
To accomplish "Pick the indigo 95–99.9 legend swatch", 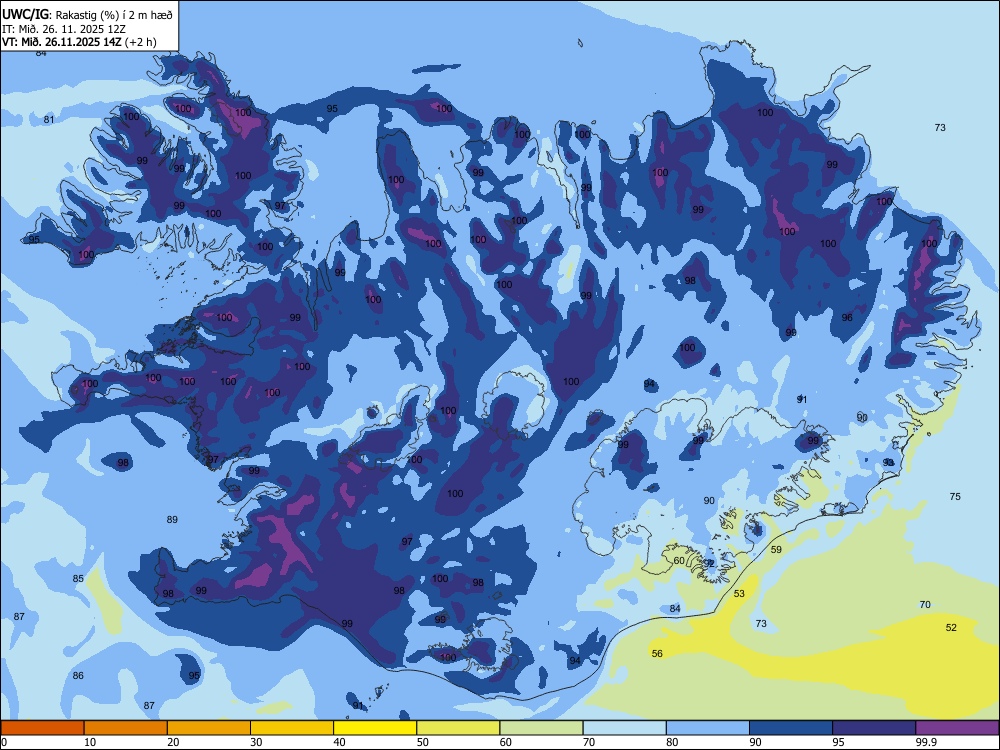I will point(874,728).
